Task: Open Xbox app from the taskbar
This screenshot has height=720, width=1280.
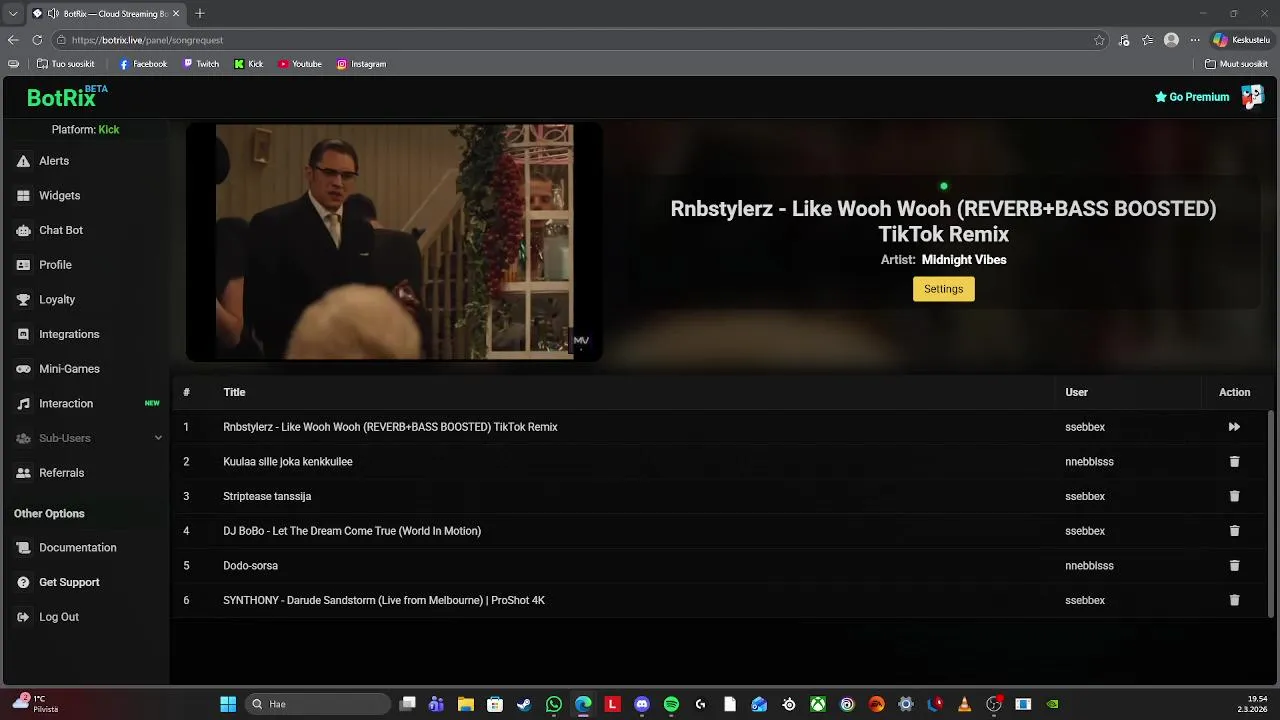Action: [x=818, y=704]
